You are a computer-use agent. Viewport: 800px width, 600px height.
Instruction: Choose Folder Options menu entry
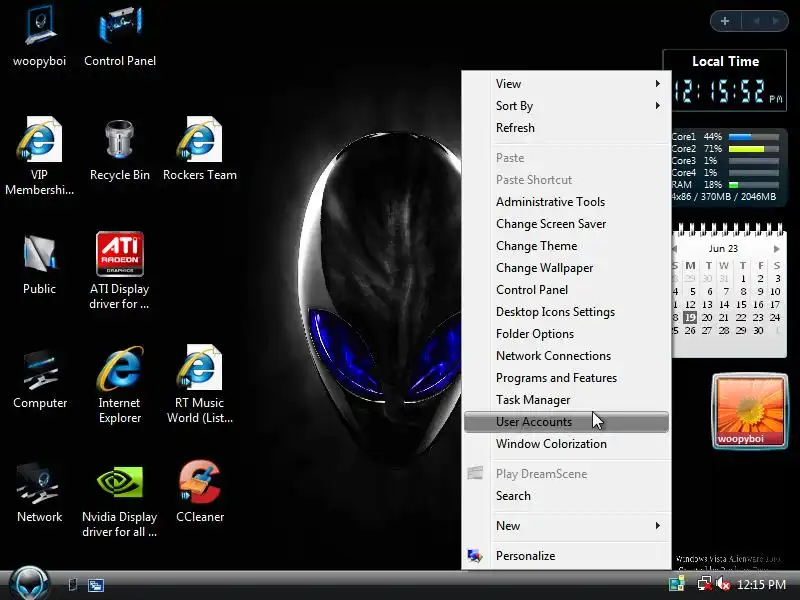[566, 333]
